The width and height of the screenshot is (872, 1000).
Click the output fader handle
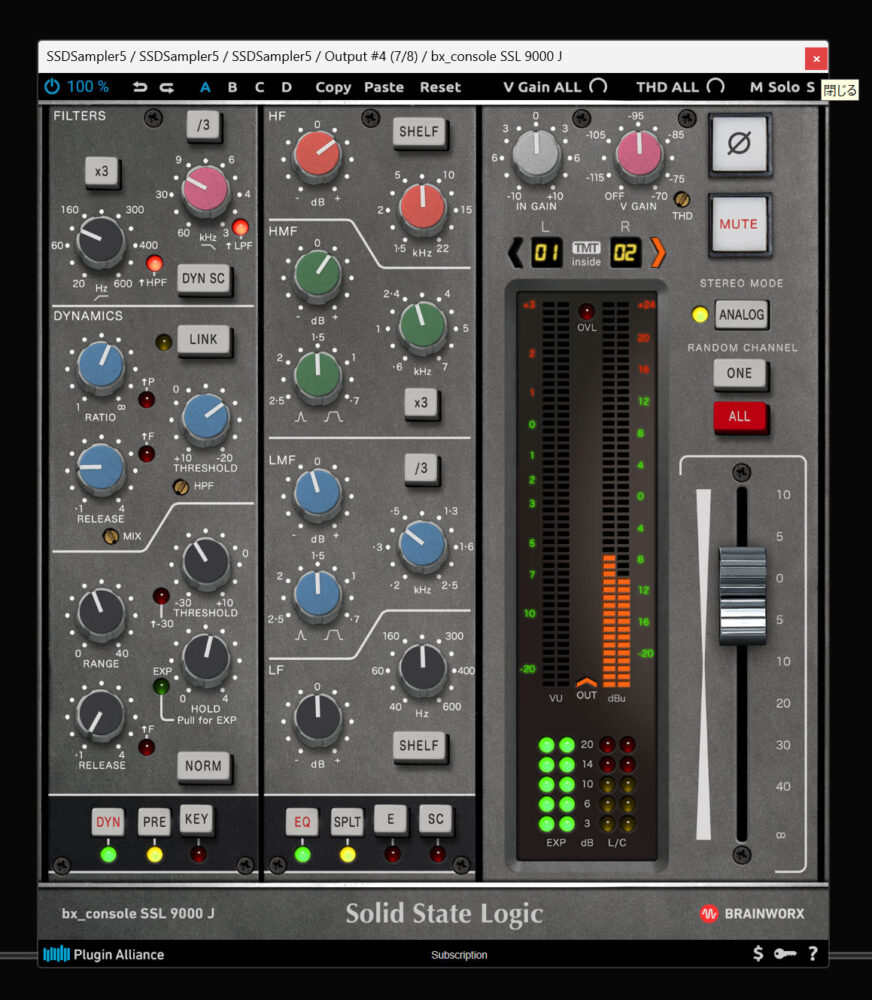click(742, 594)
